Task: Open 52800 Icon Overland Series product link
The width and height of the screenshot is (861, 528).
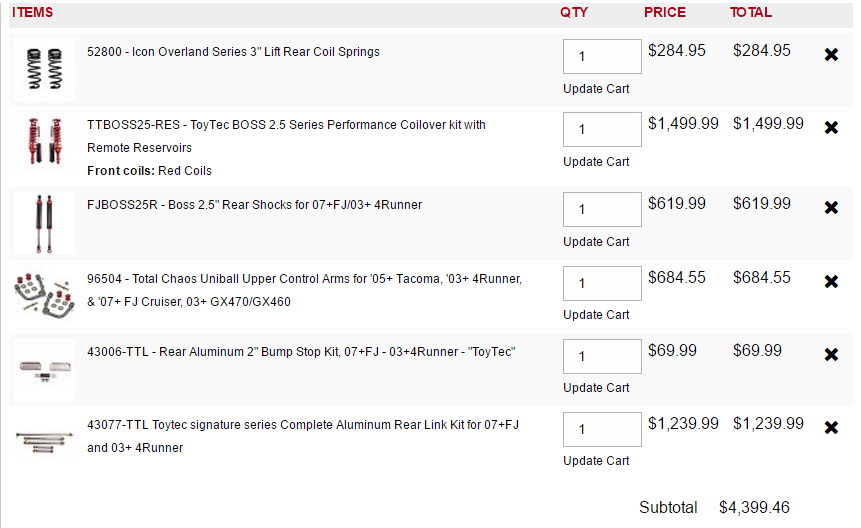Action: click(233, 52)
